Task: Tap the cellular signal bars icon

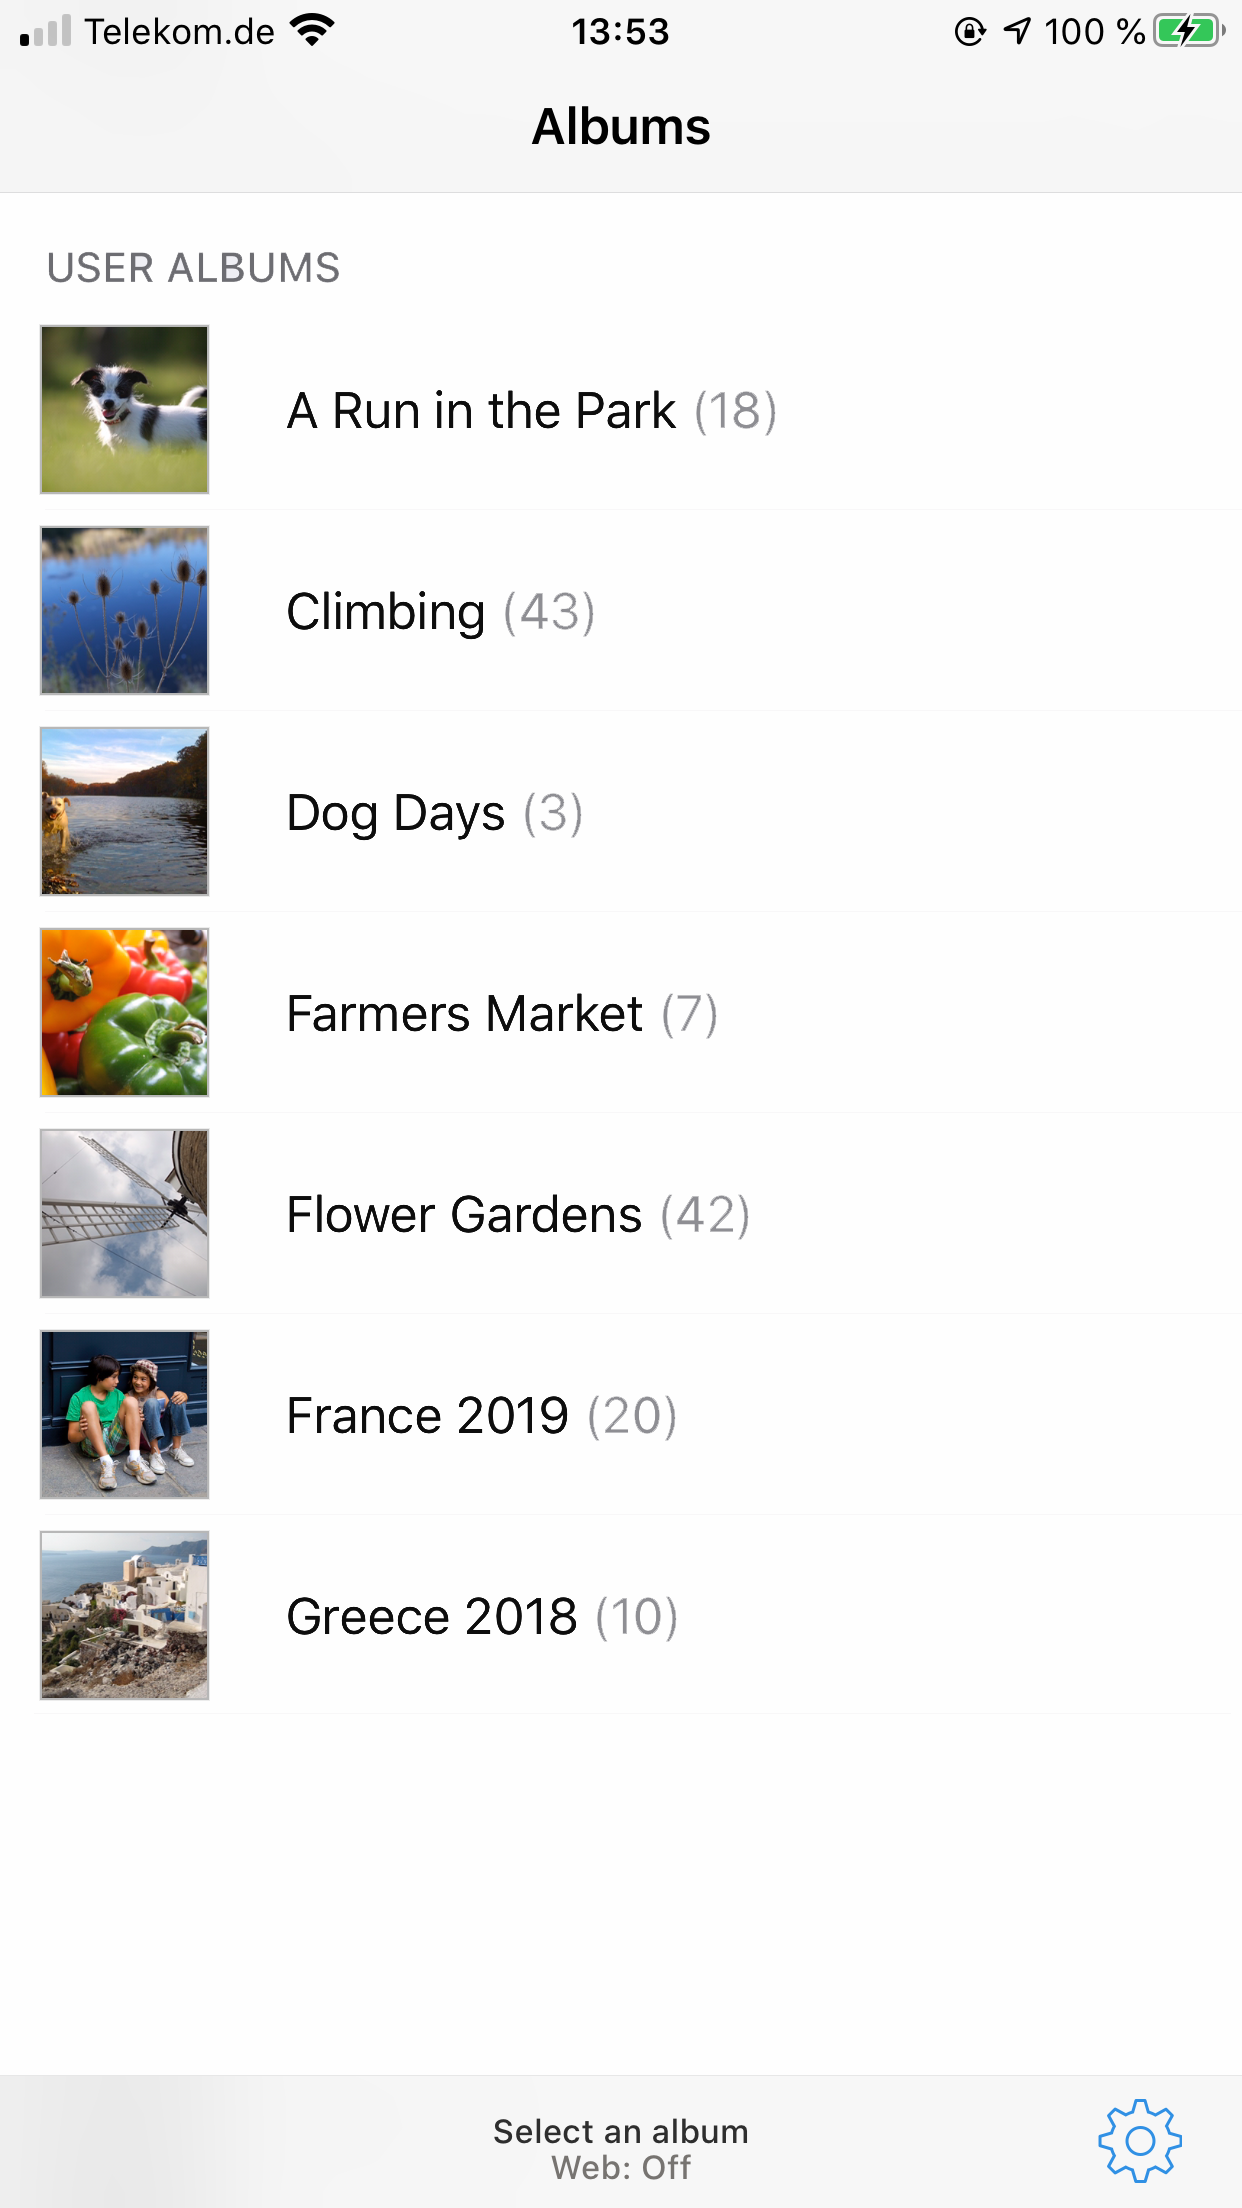Action: tap(45, 32)
